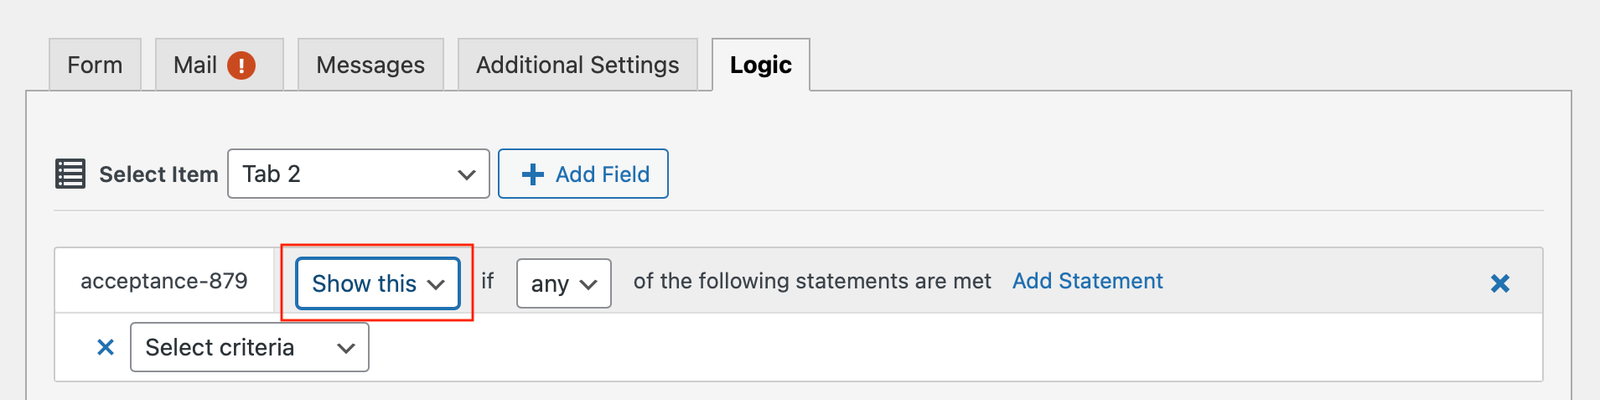Click the 'if' text between dropdowns
1600x400 pixels.
click(487, 281)
